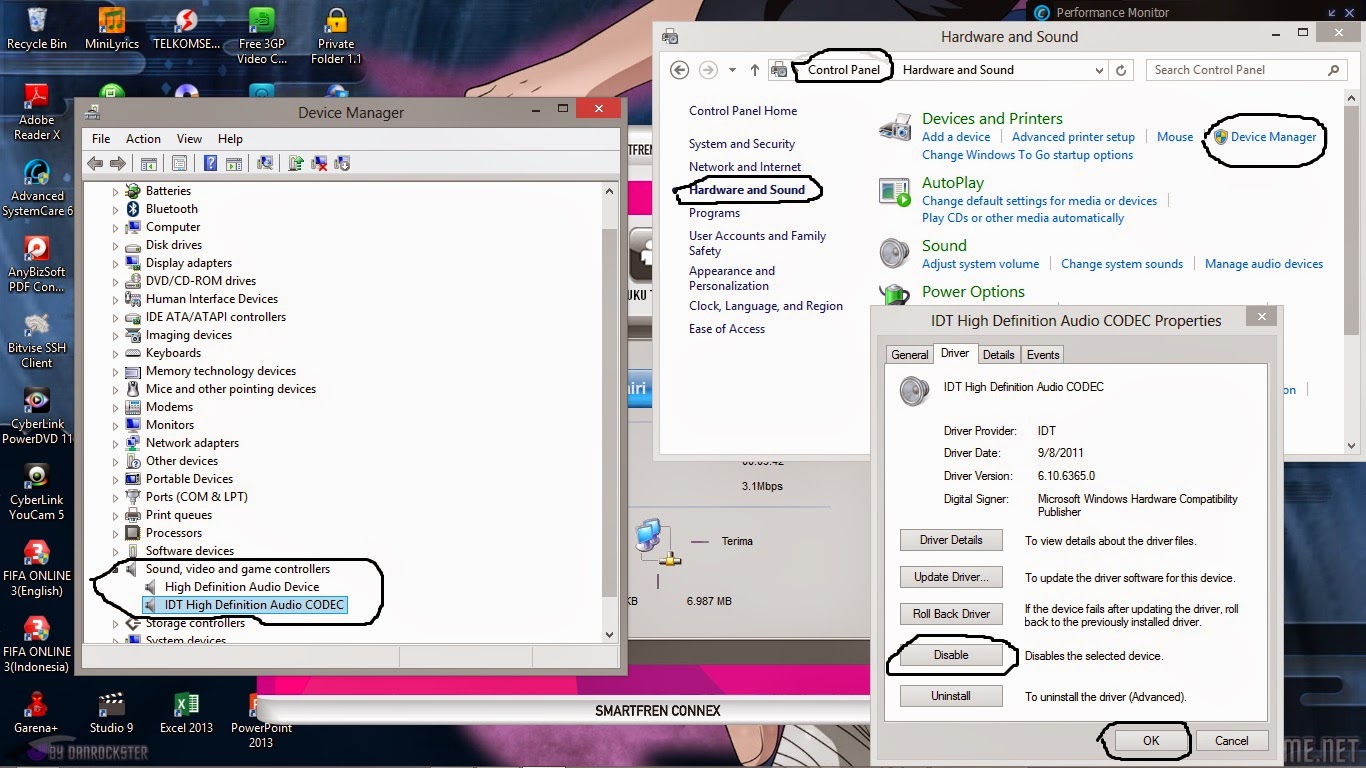Image resolution: width=1366 pixels, height=768 pixels.
Task: Click Uninstall button in driver properties
Action: 951,696
